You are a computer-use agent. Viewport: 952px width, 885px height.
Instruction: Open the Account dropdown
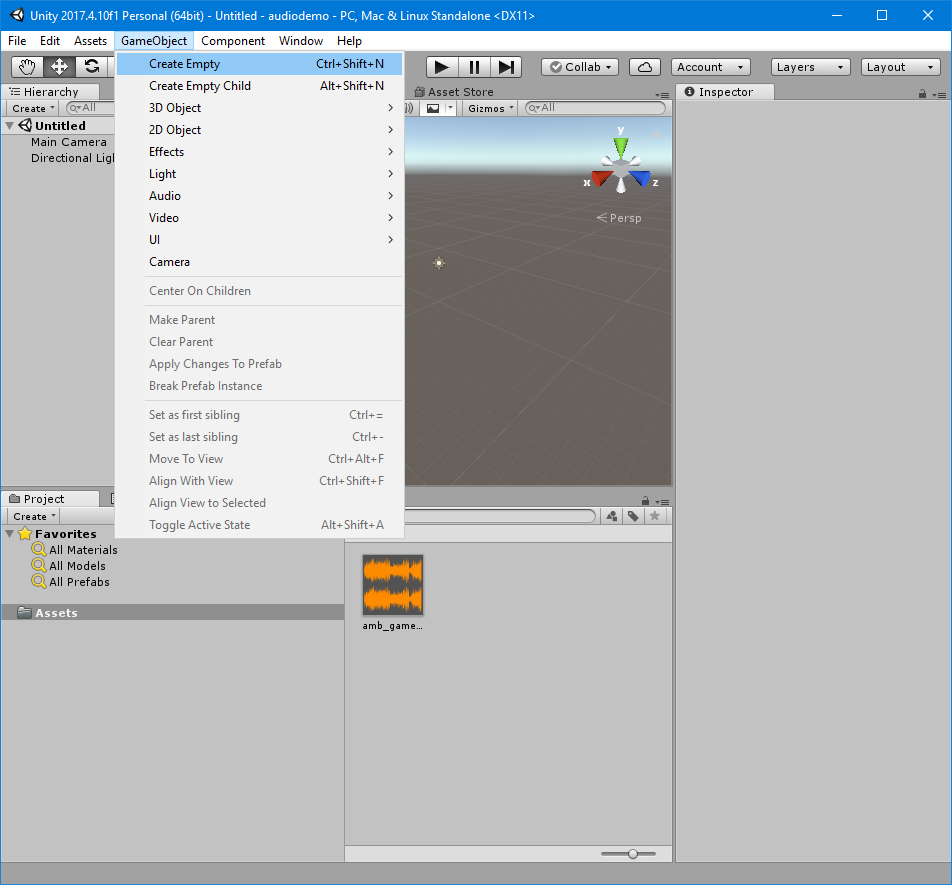[x=710, y=67]
